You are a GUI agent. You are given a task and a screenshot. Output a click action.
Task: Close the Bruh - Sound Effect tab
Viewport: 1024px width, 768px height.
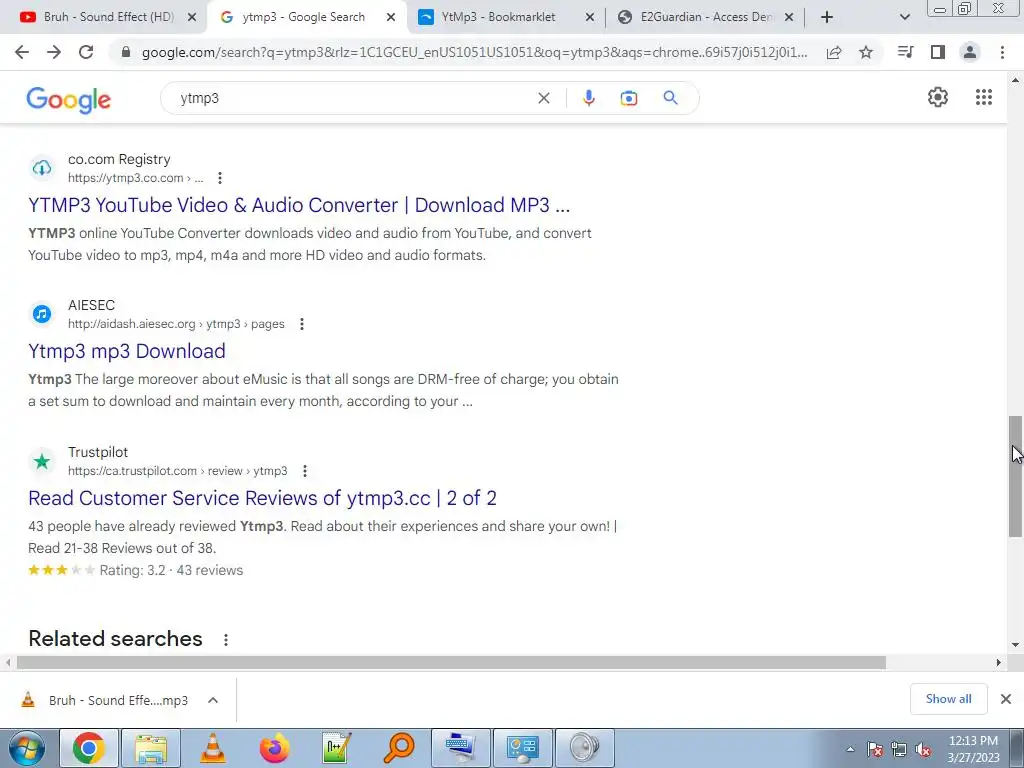[191, 18]
